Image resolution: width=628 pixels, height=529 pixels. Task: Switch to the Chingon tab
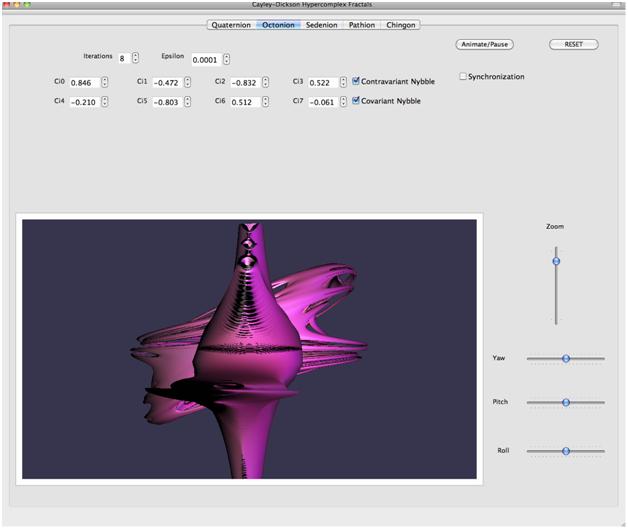[x=401, y=25]
